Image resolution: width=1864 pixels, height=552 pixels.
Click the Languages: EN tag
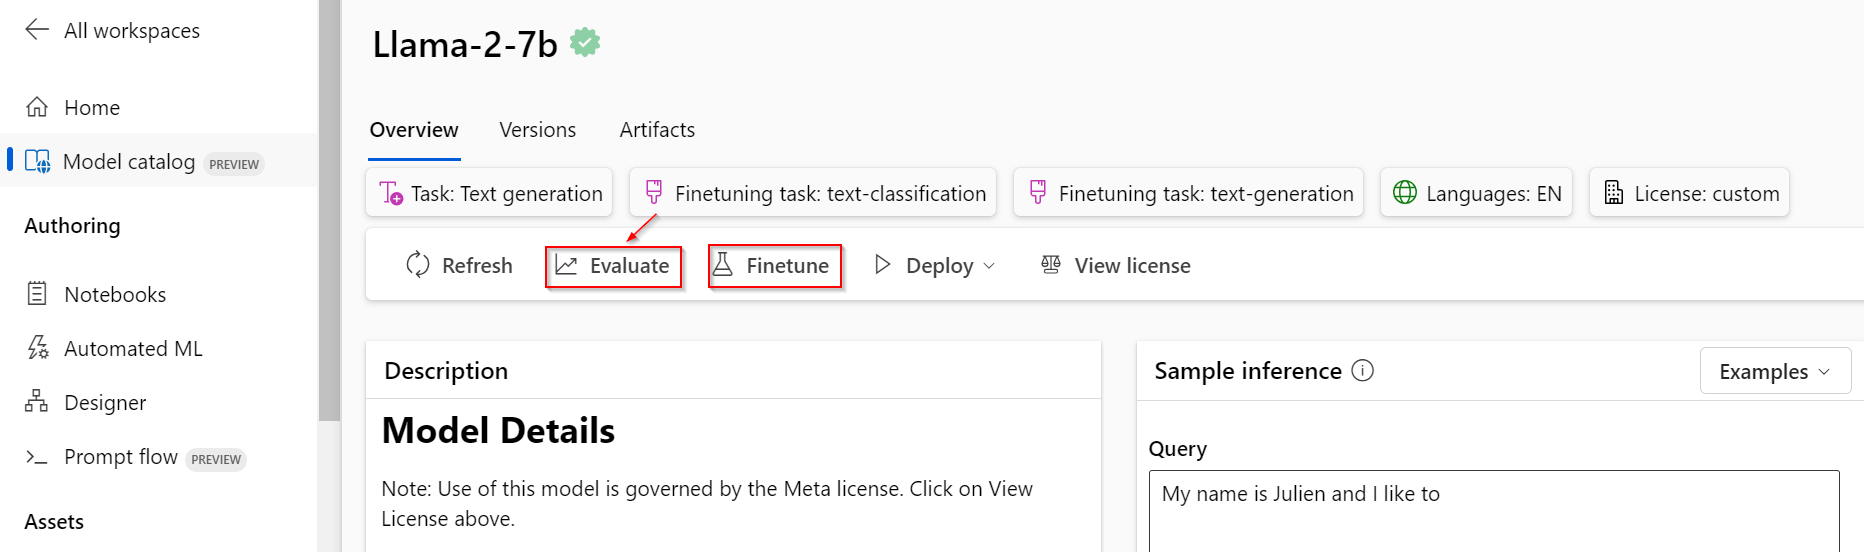click(1476, 192)
